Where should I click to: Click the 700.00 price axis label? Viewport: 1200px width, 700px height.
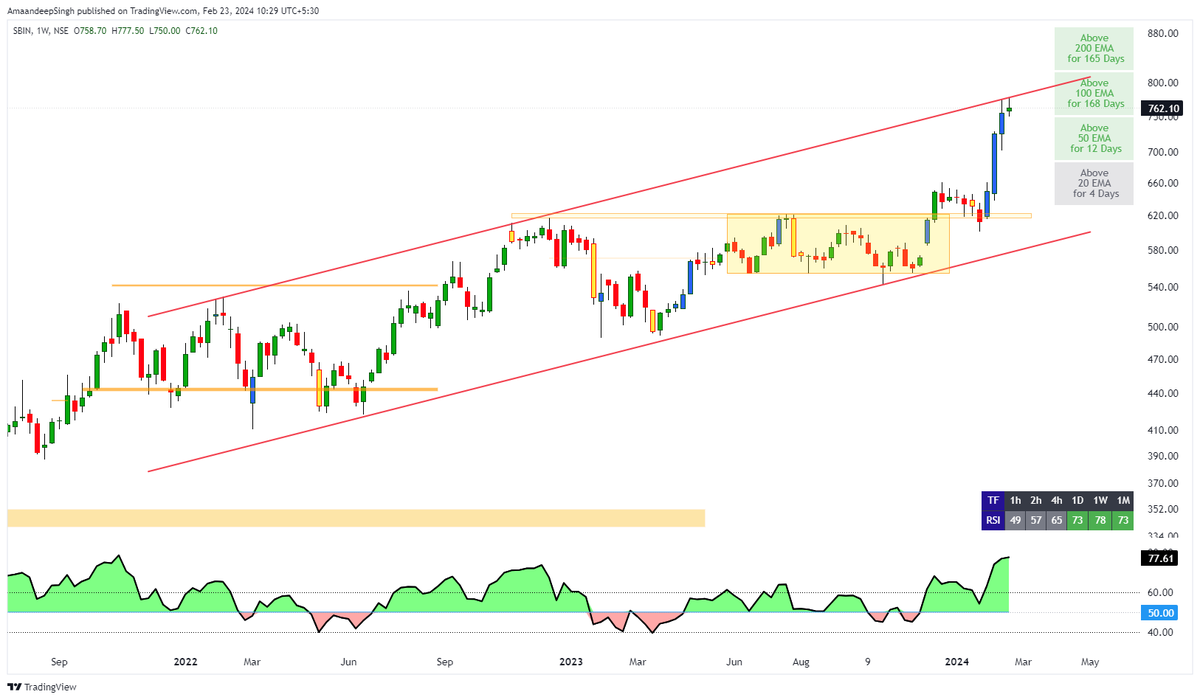(1164, 152)
